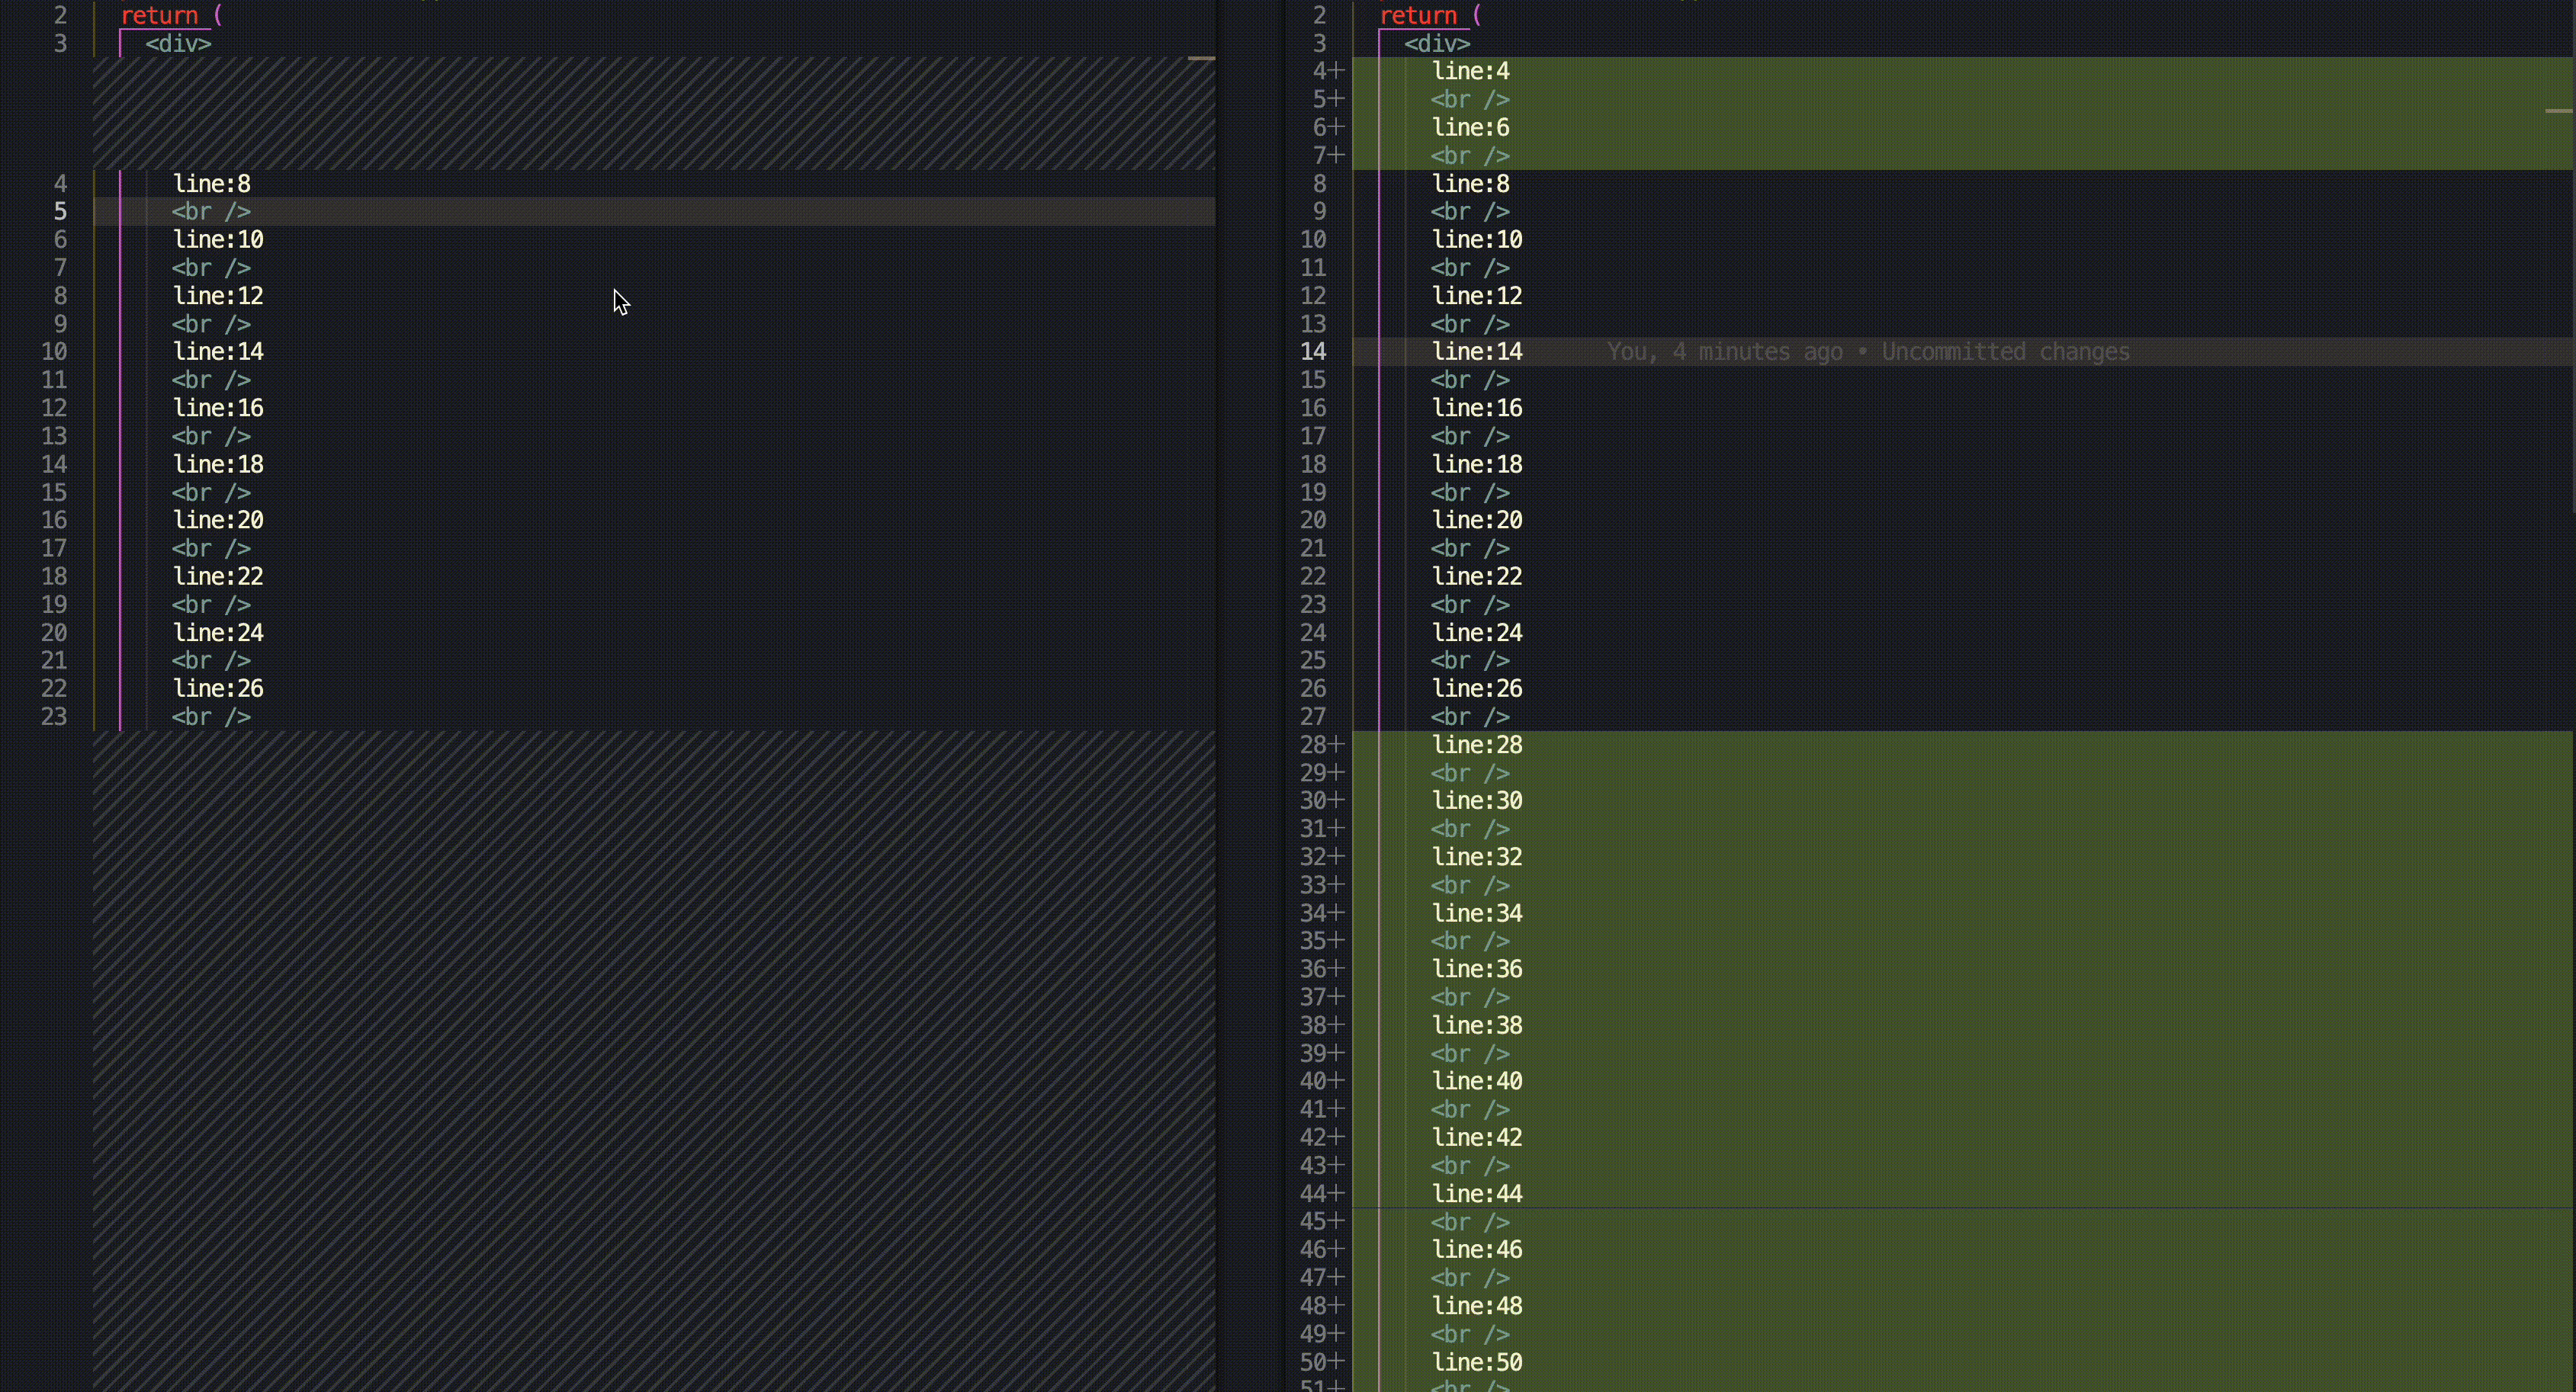Click the added 'line:46' in right pane

tap(1477, 1250)
